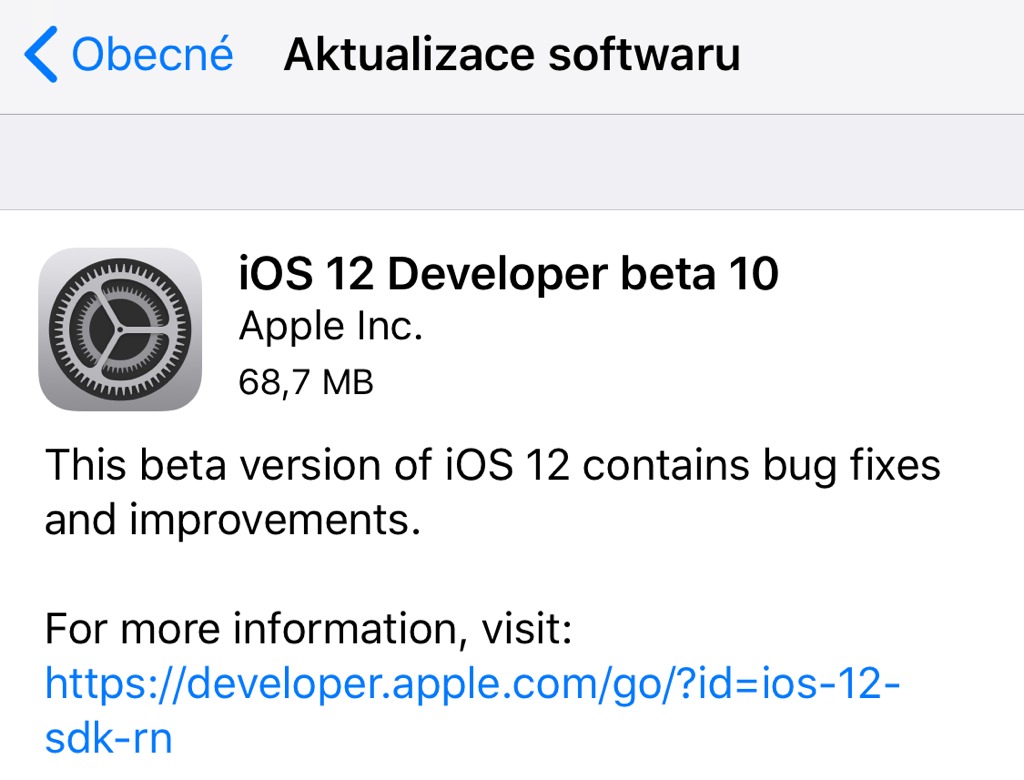The width and height of the screenshot is (1024, 780).
Task: Tap the blue back chevron arrow
Action: coord(41,54)
